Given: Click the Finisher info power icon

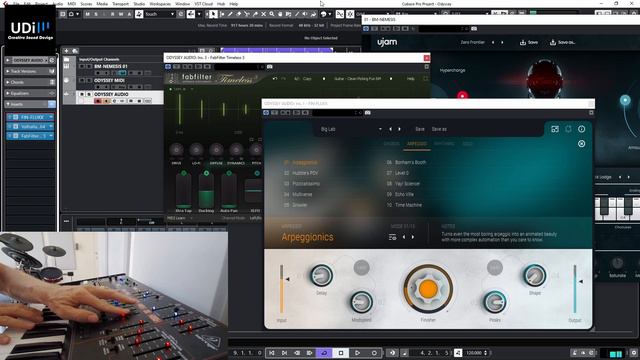Looking at the screenshot, I should click(x=581, y=129).
